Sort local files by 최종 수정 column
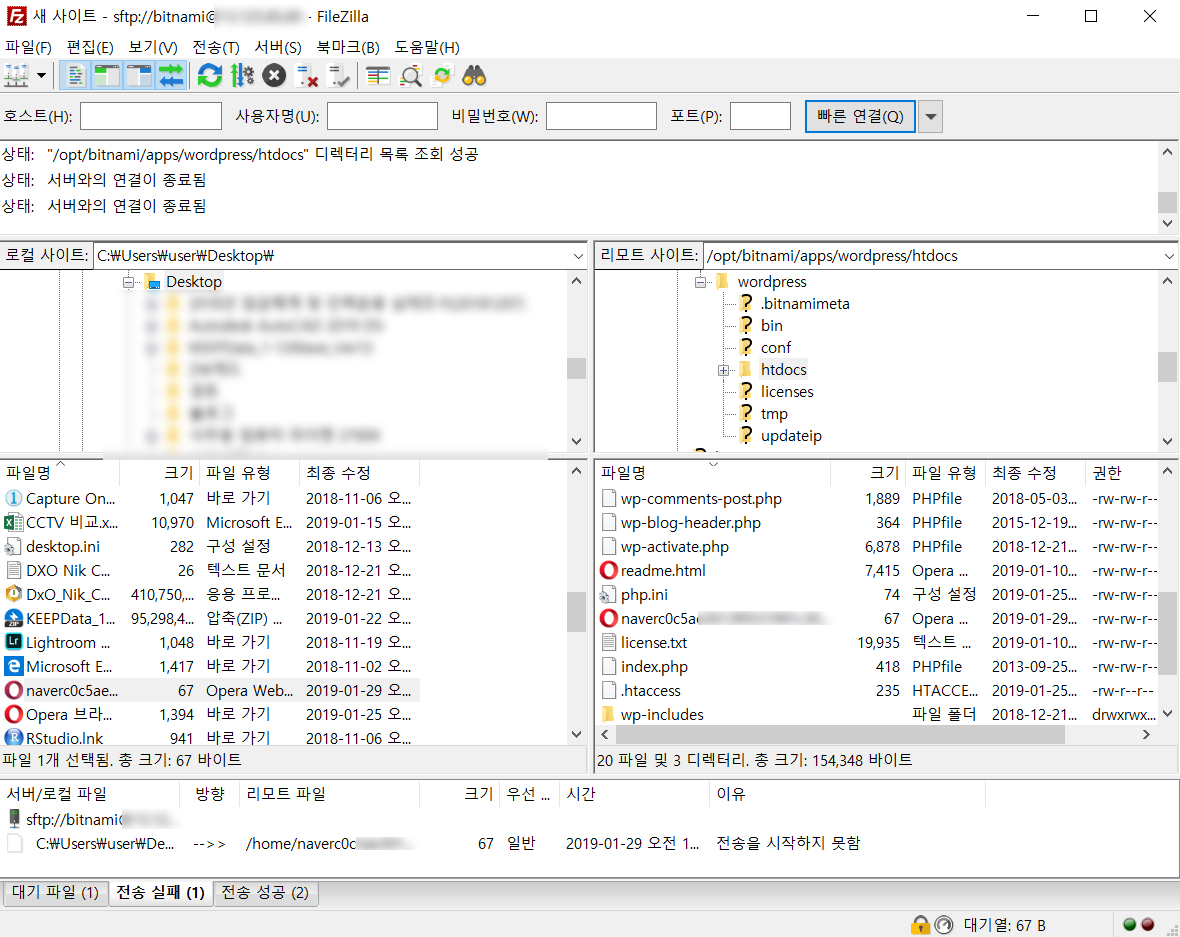The width and height of the screenshot is (1180, 937). pyautogui.click(x=358, y=473)
